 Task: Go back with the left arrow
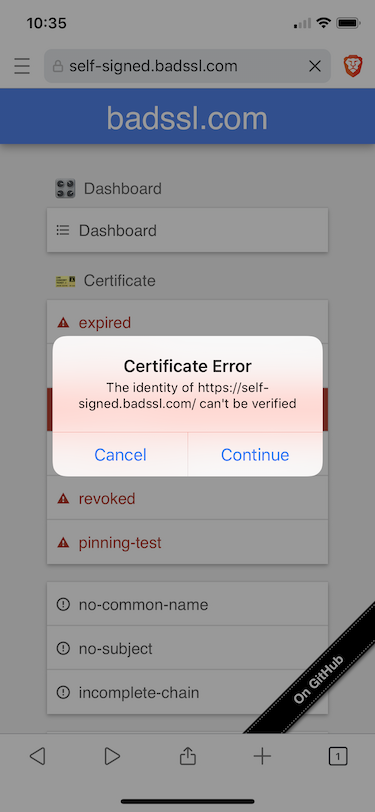(37, 756)
